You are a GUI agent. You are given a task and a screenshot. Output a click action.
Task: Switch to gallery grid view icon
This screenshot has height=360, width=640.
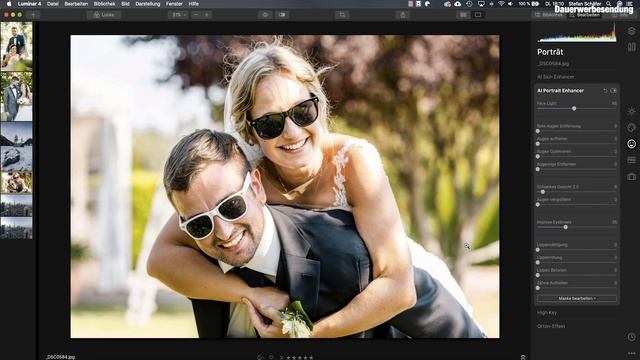(x=463, y=15)
